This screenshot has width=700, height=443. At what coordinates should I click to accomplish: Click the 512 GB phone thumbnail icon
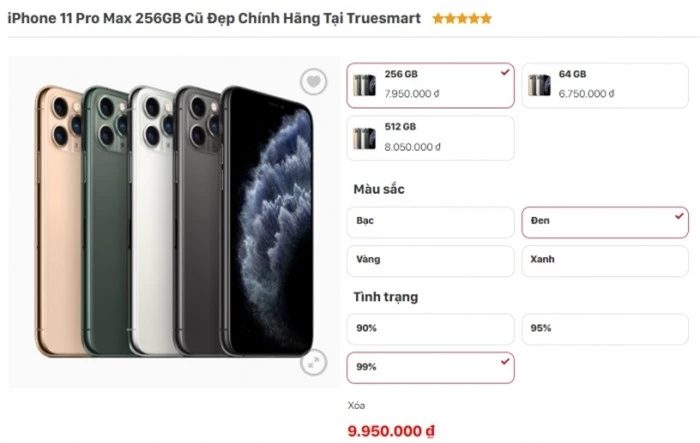click(x=365, y=138)
